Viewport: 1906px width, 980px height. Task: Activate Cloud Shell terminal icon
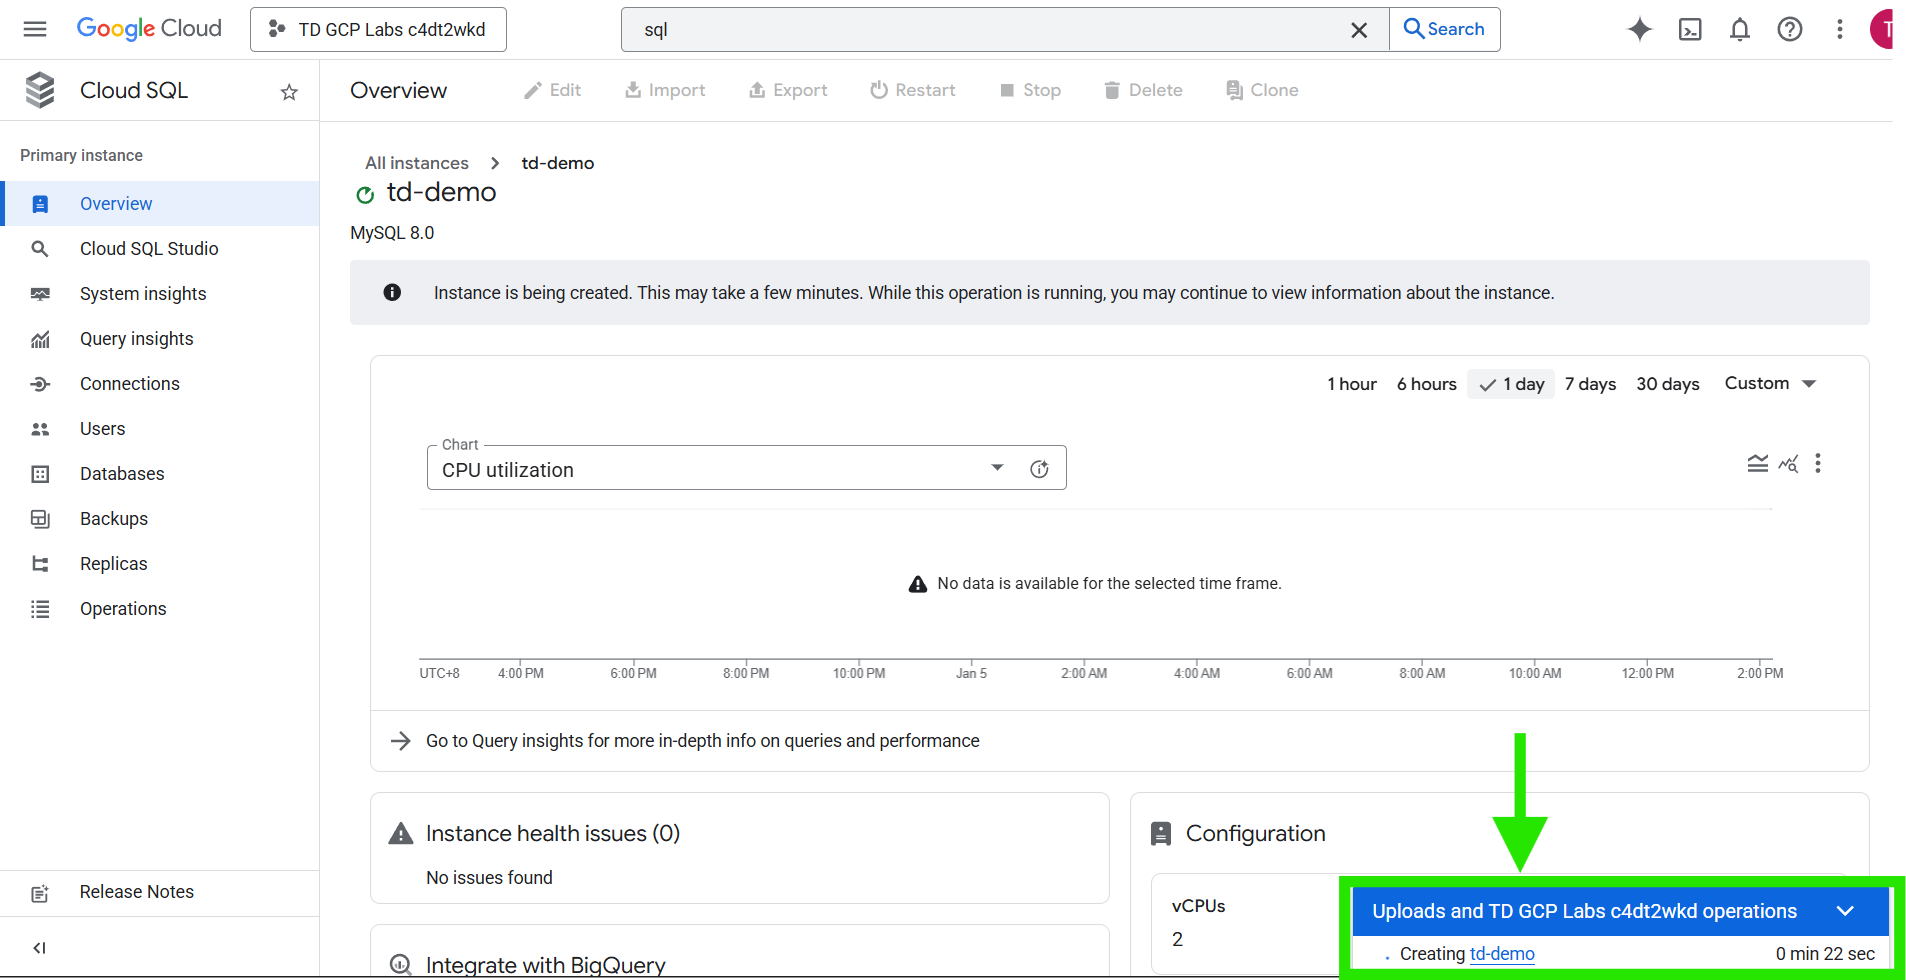click(1690, 30)
